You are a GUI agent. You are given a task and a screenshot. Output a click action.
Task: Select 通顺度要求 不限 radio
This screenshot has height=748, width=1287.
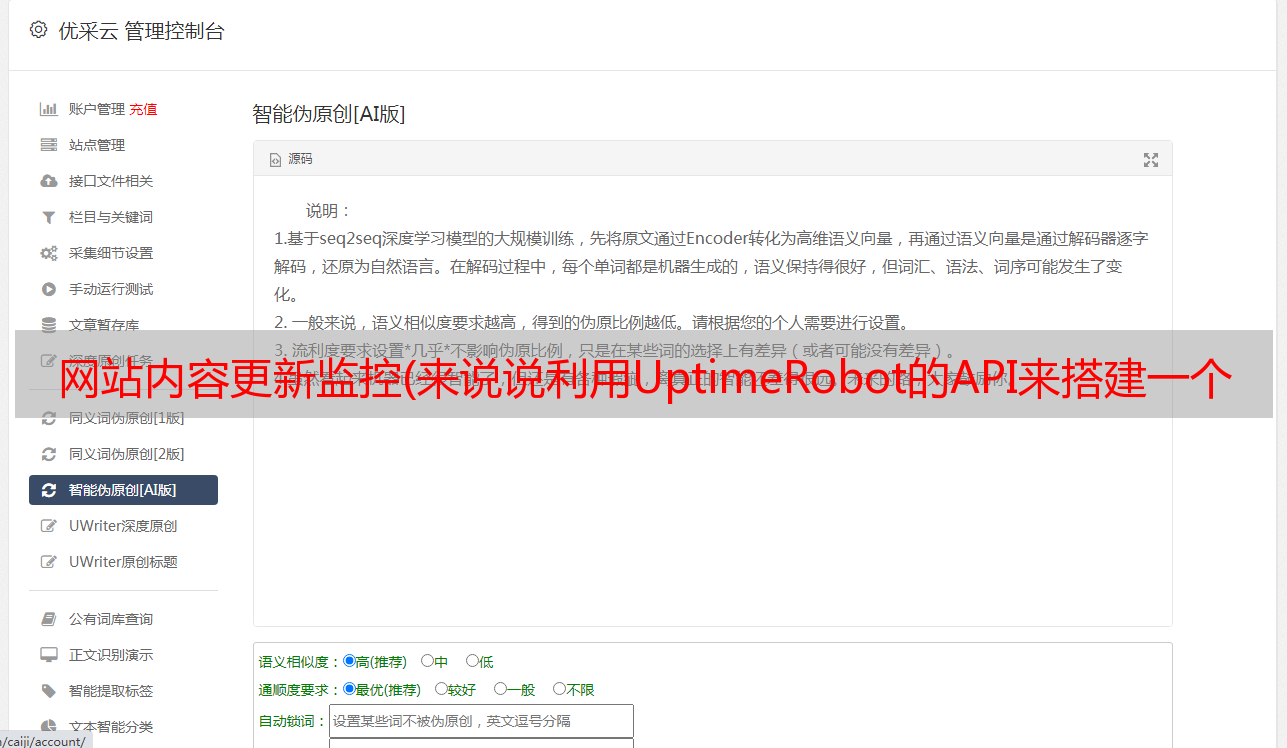(x=559, y=689)
